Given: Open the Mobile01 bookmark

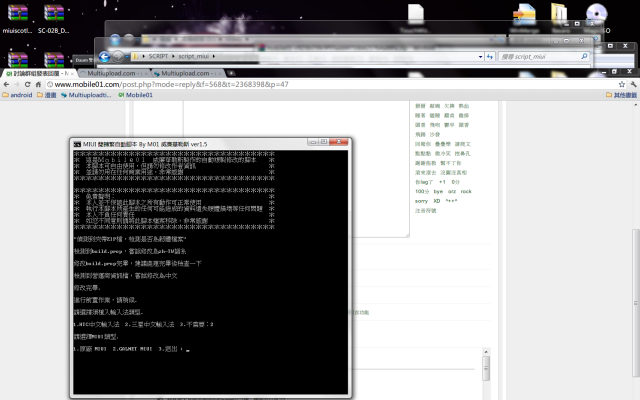Looking at the screenshot, I should pos(135,95).
